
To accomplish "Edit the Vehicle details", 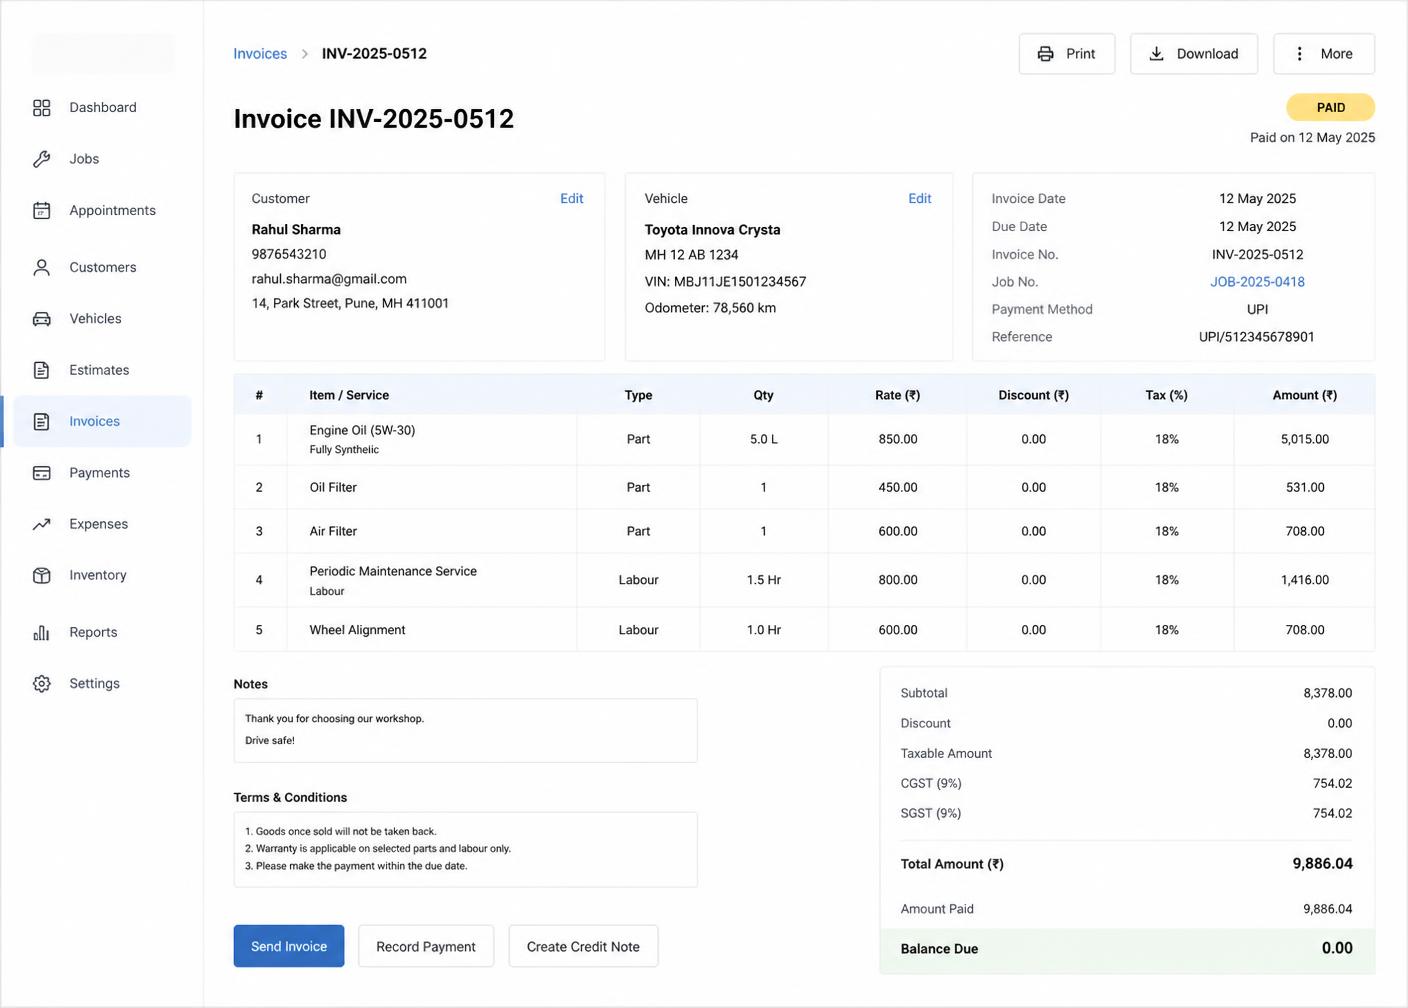I will pyautogui.click(x=920, y=199).
